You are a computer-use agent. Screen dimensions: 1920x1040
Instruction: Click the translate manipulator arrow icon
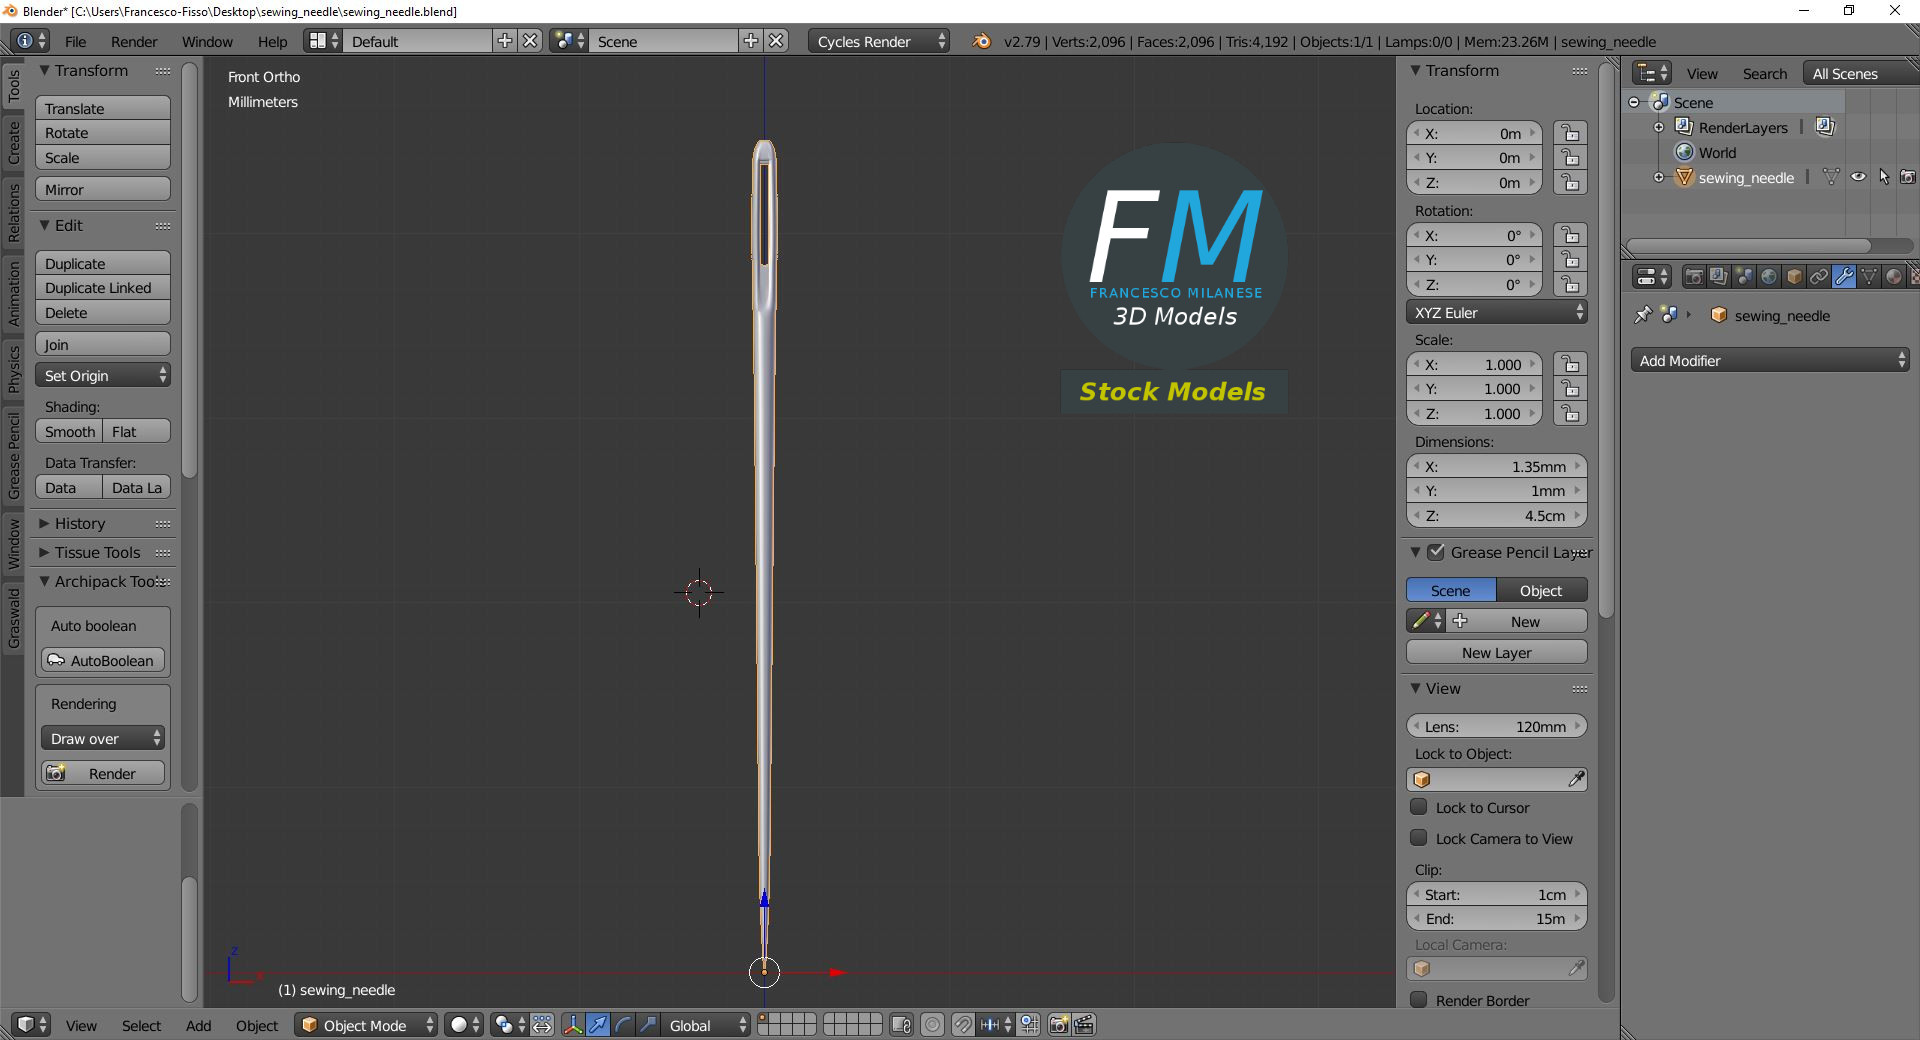point(598,1025)
